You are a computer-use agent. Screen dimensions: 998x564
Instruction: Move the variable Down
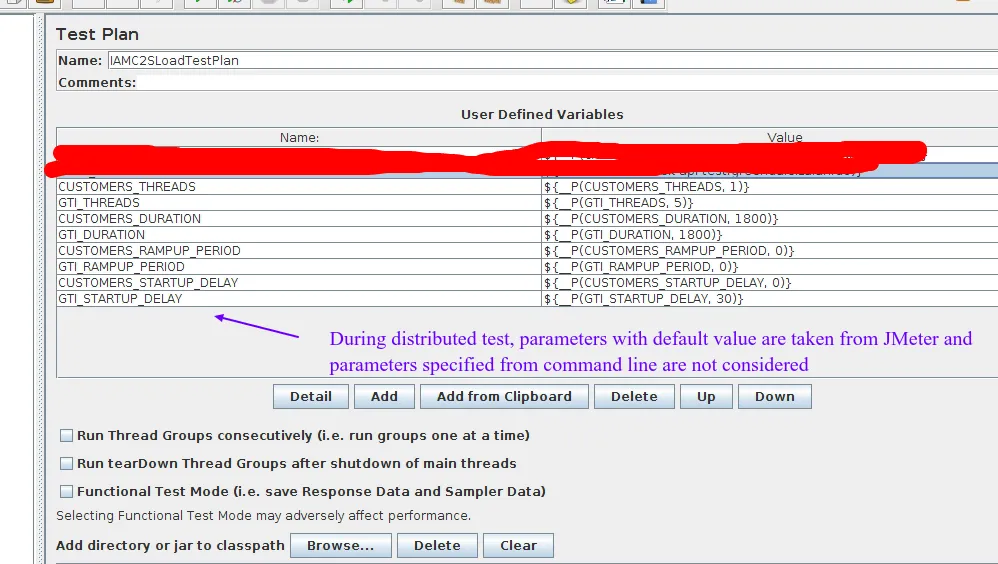(775, 397)
